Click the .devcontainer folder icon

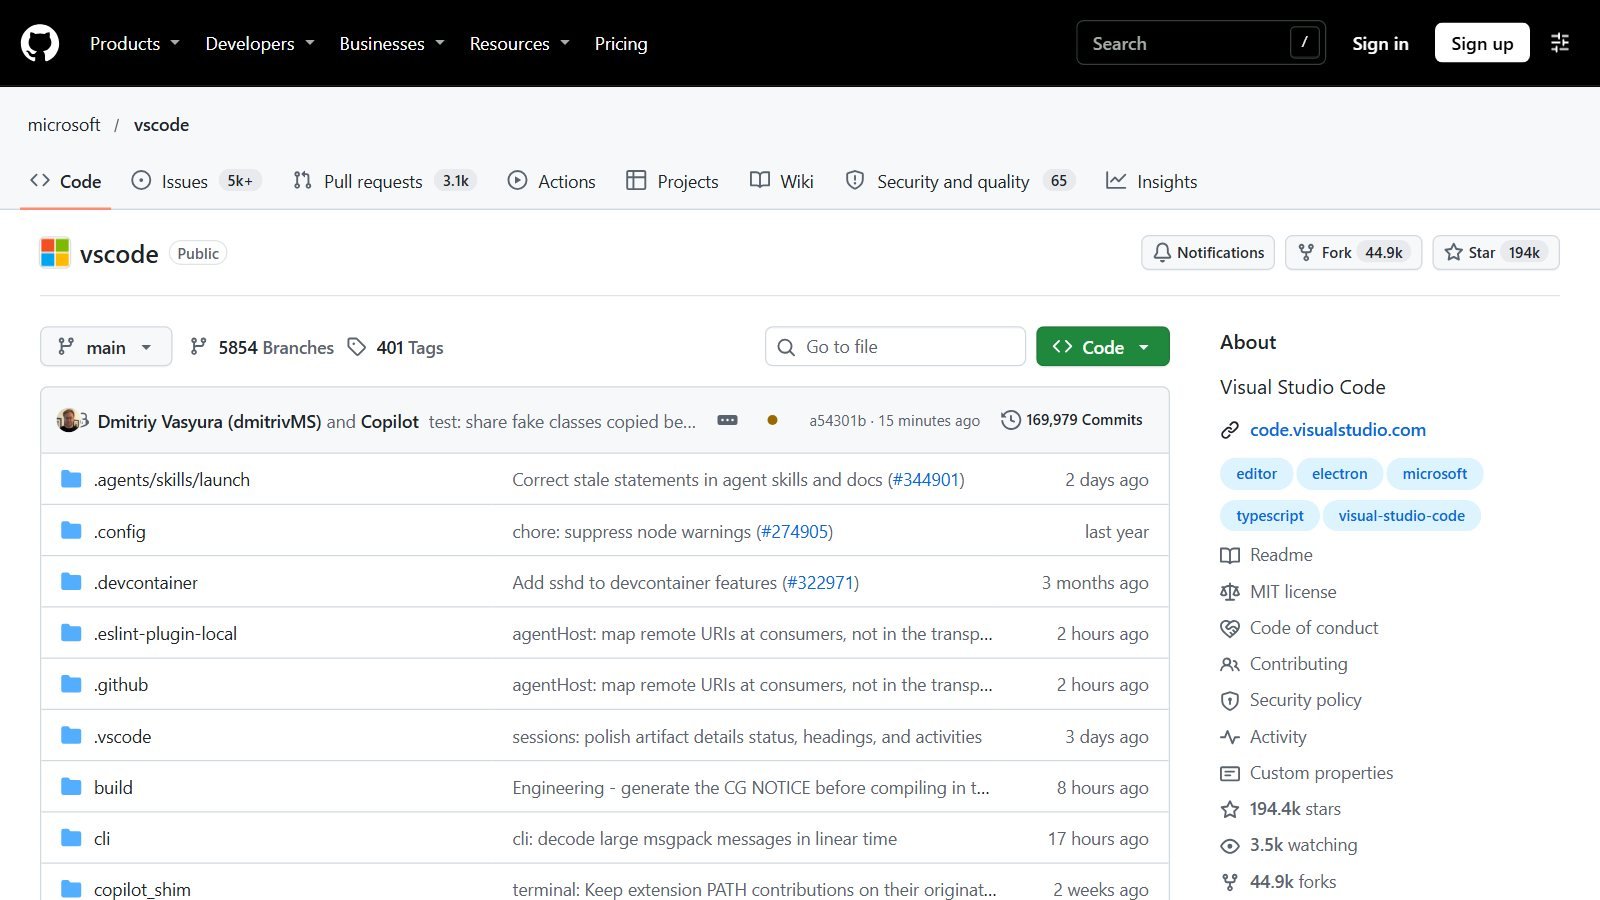71,581
